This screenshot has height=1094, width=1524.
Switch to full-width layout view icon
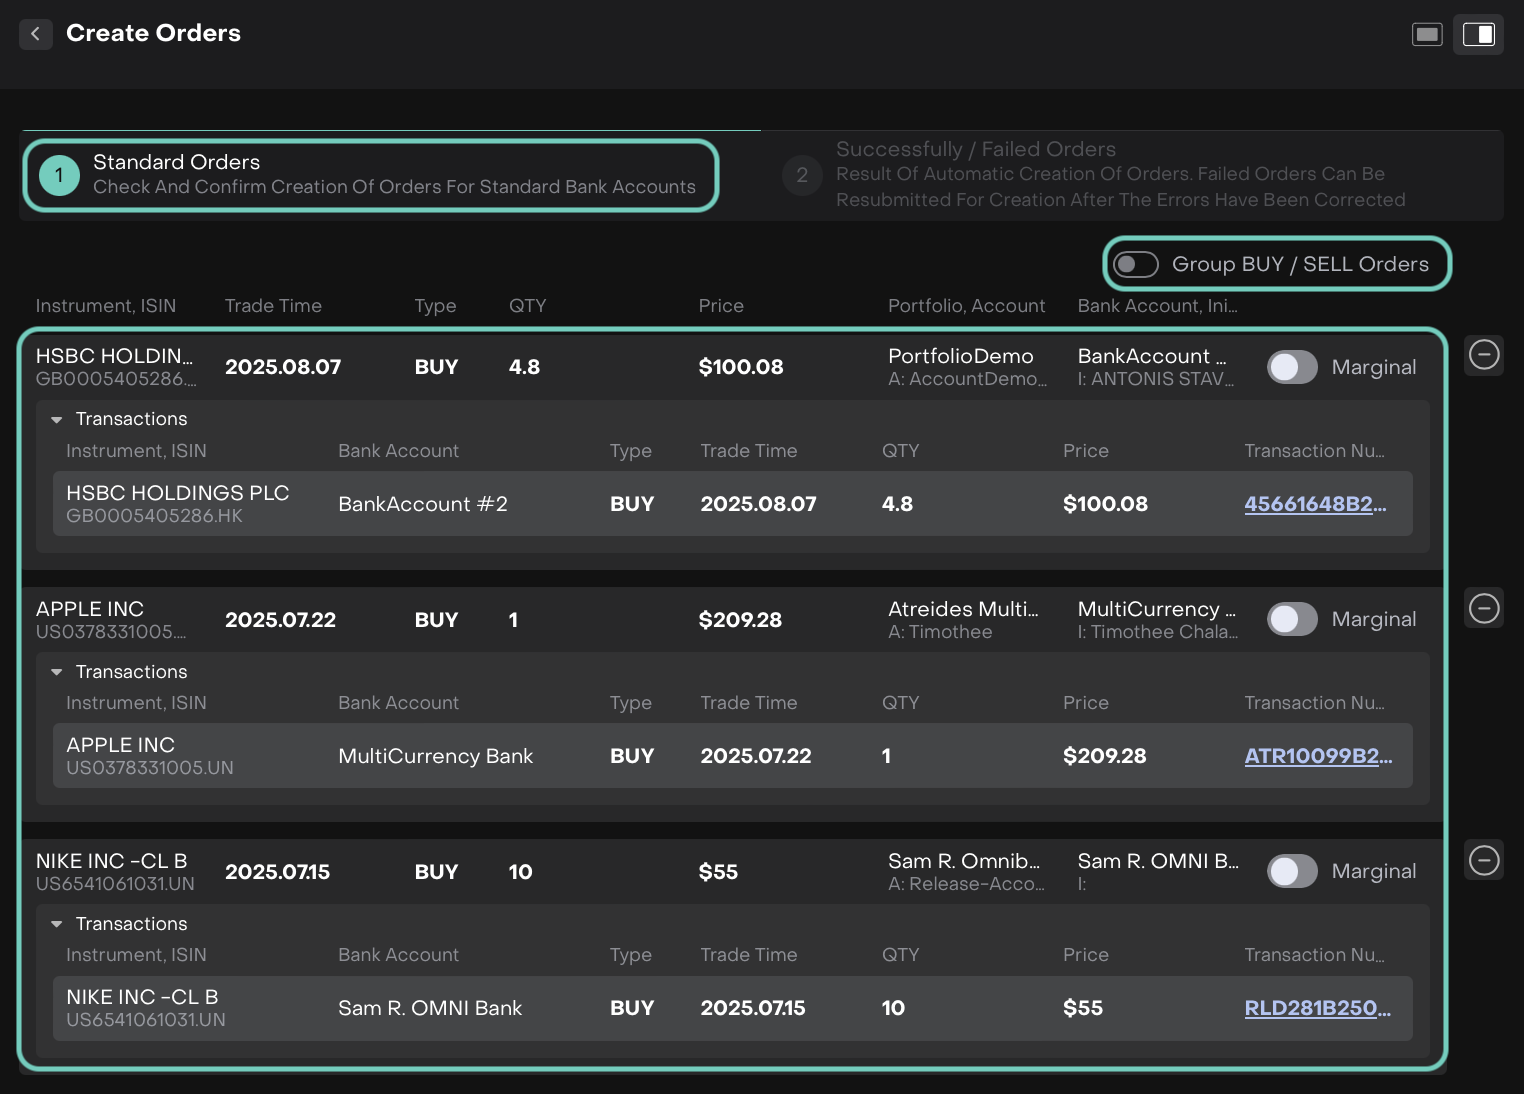pos(1426,35)
